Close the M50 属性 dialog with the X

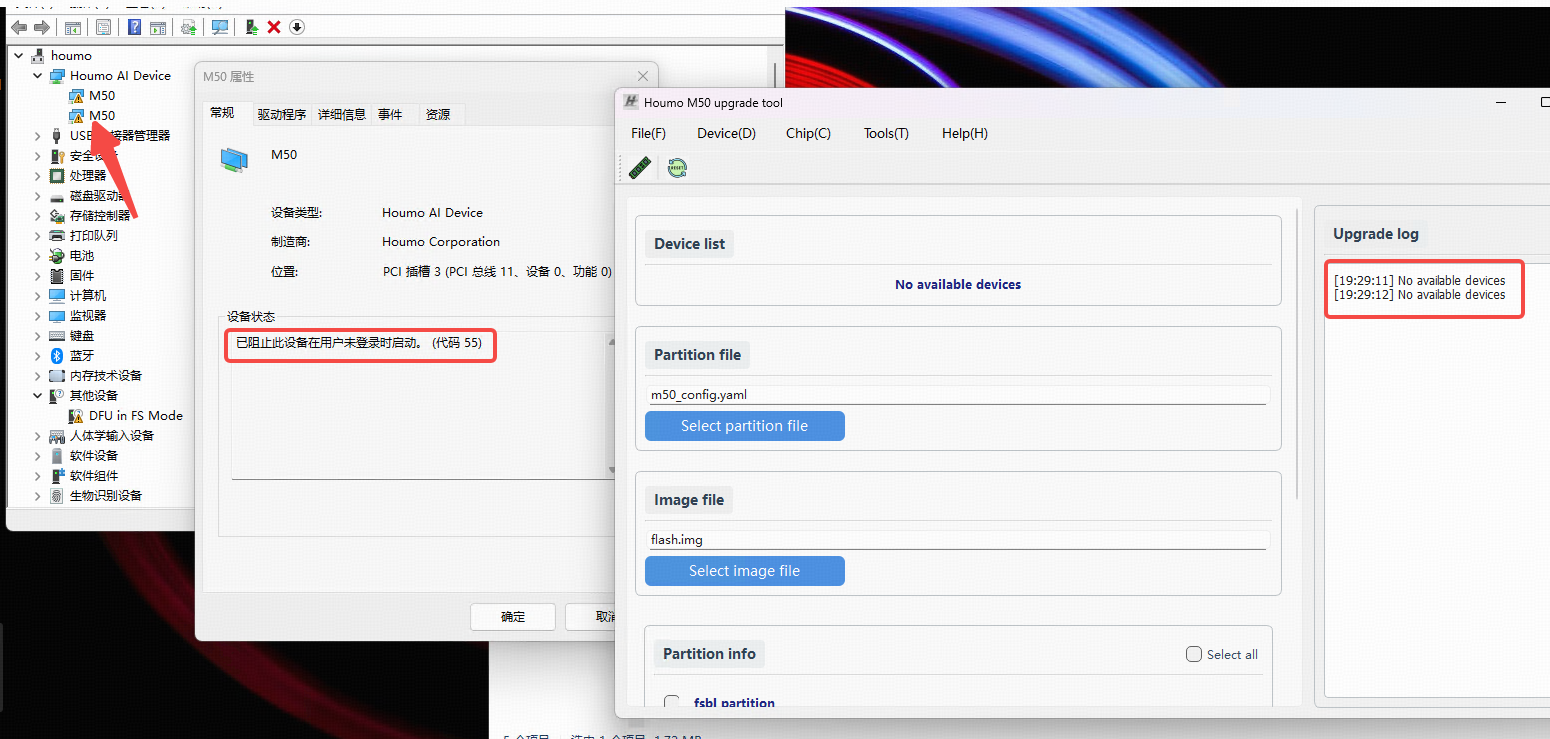[x=643, y=76]
